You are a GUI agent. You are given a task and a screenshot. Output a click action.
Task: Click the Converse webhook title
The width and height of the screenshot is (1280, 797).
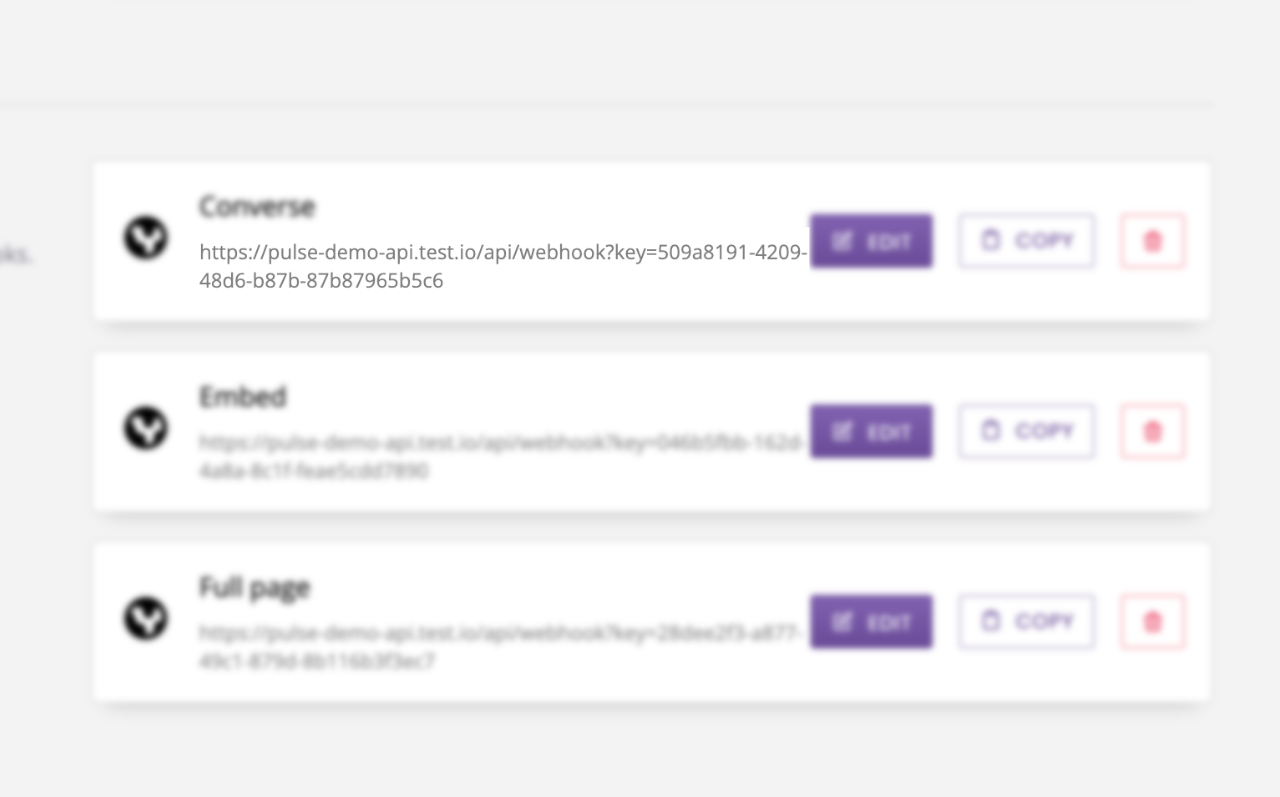pos(256,207)
